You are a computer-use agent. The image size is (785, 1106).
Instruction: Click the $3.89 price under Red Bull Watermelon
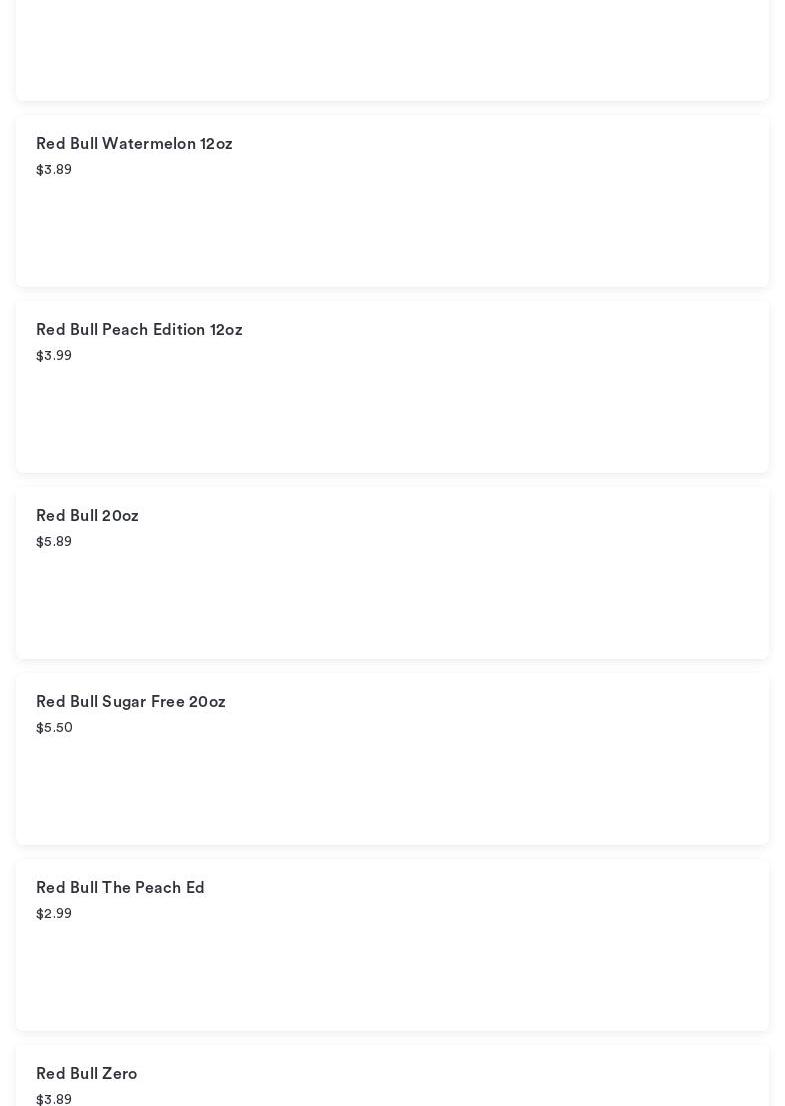pos(54,170)
